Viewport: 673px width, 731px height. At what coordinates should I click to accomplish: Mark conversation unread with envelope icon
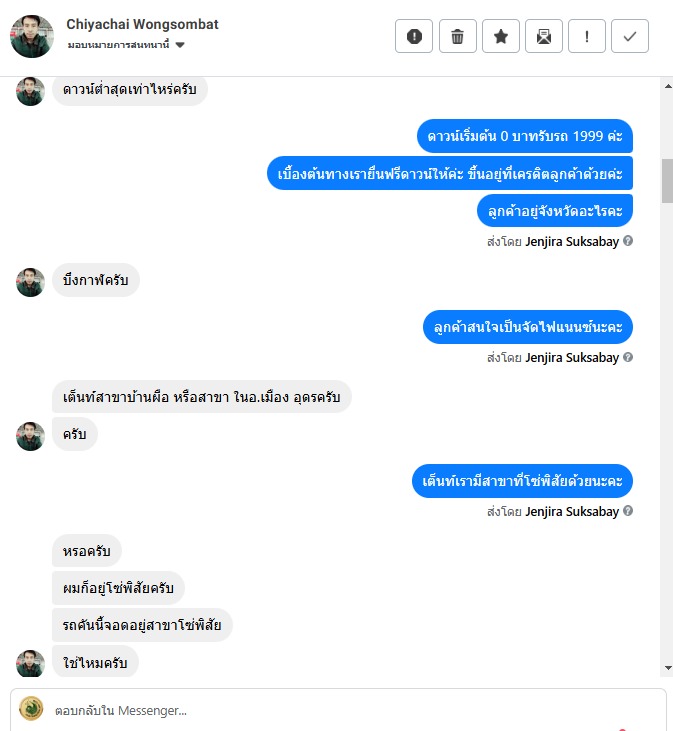pyautogui.click(x=543, y=36)
